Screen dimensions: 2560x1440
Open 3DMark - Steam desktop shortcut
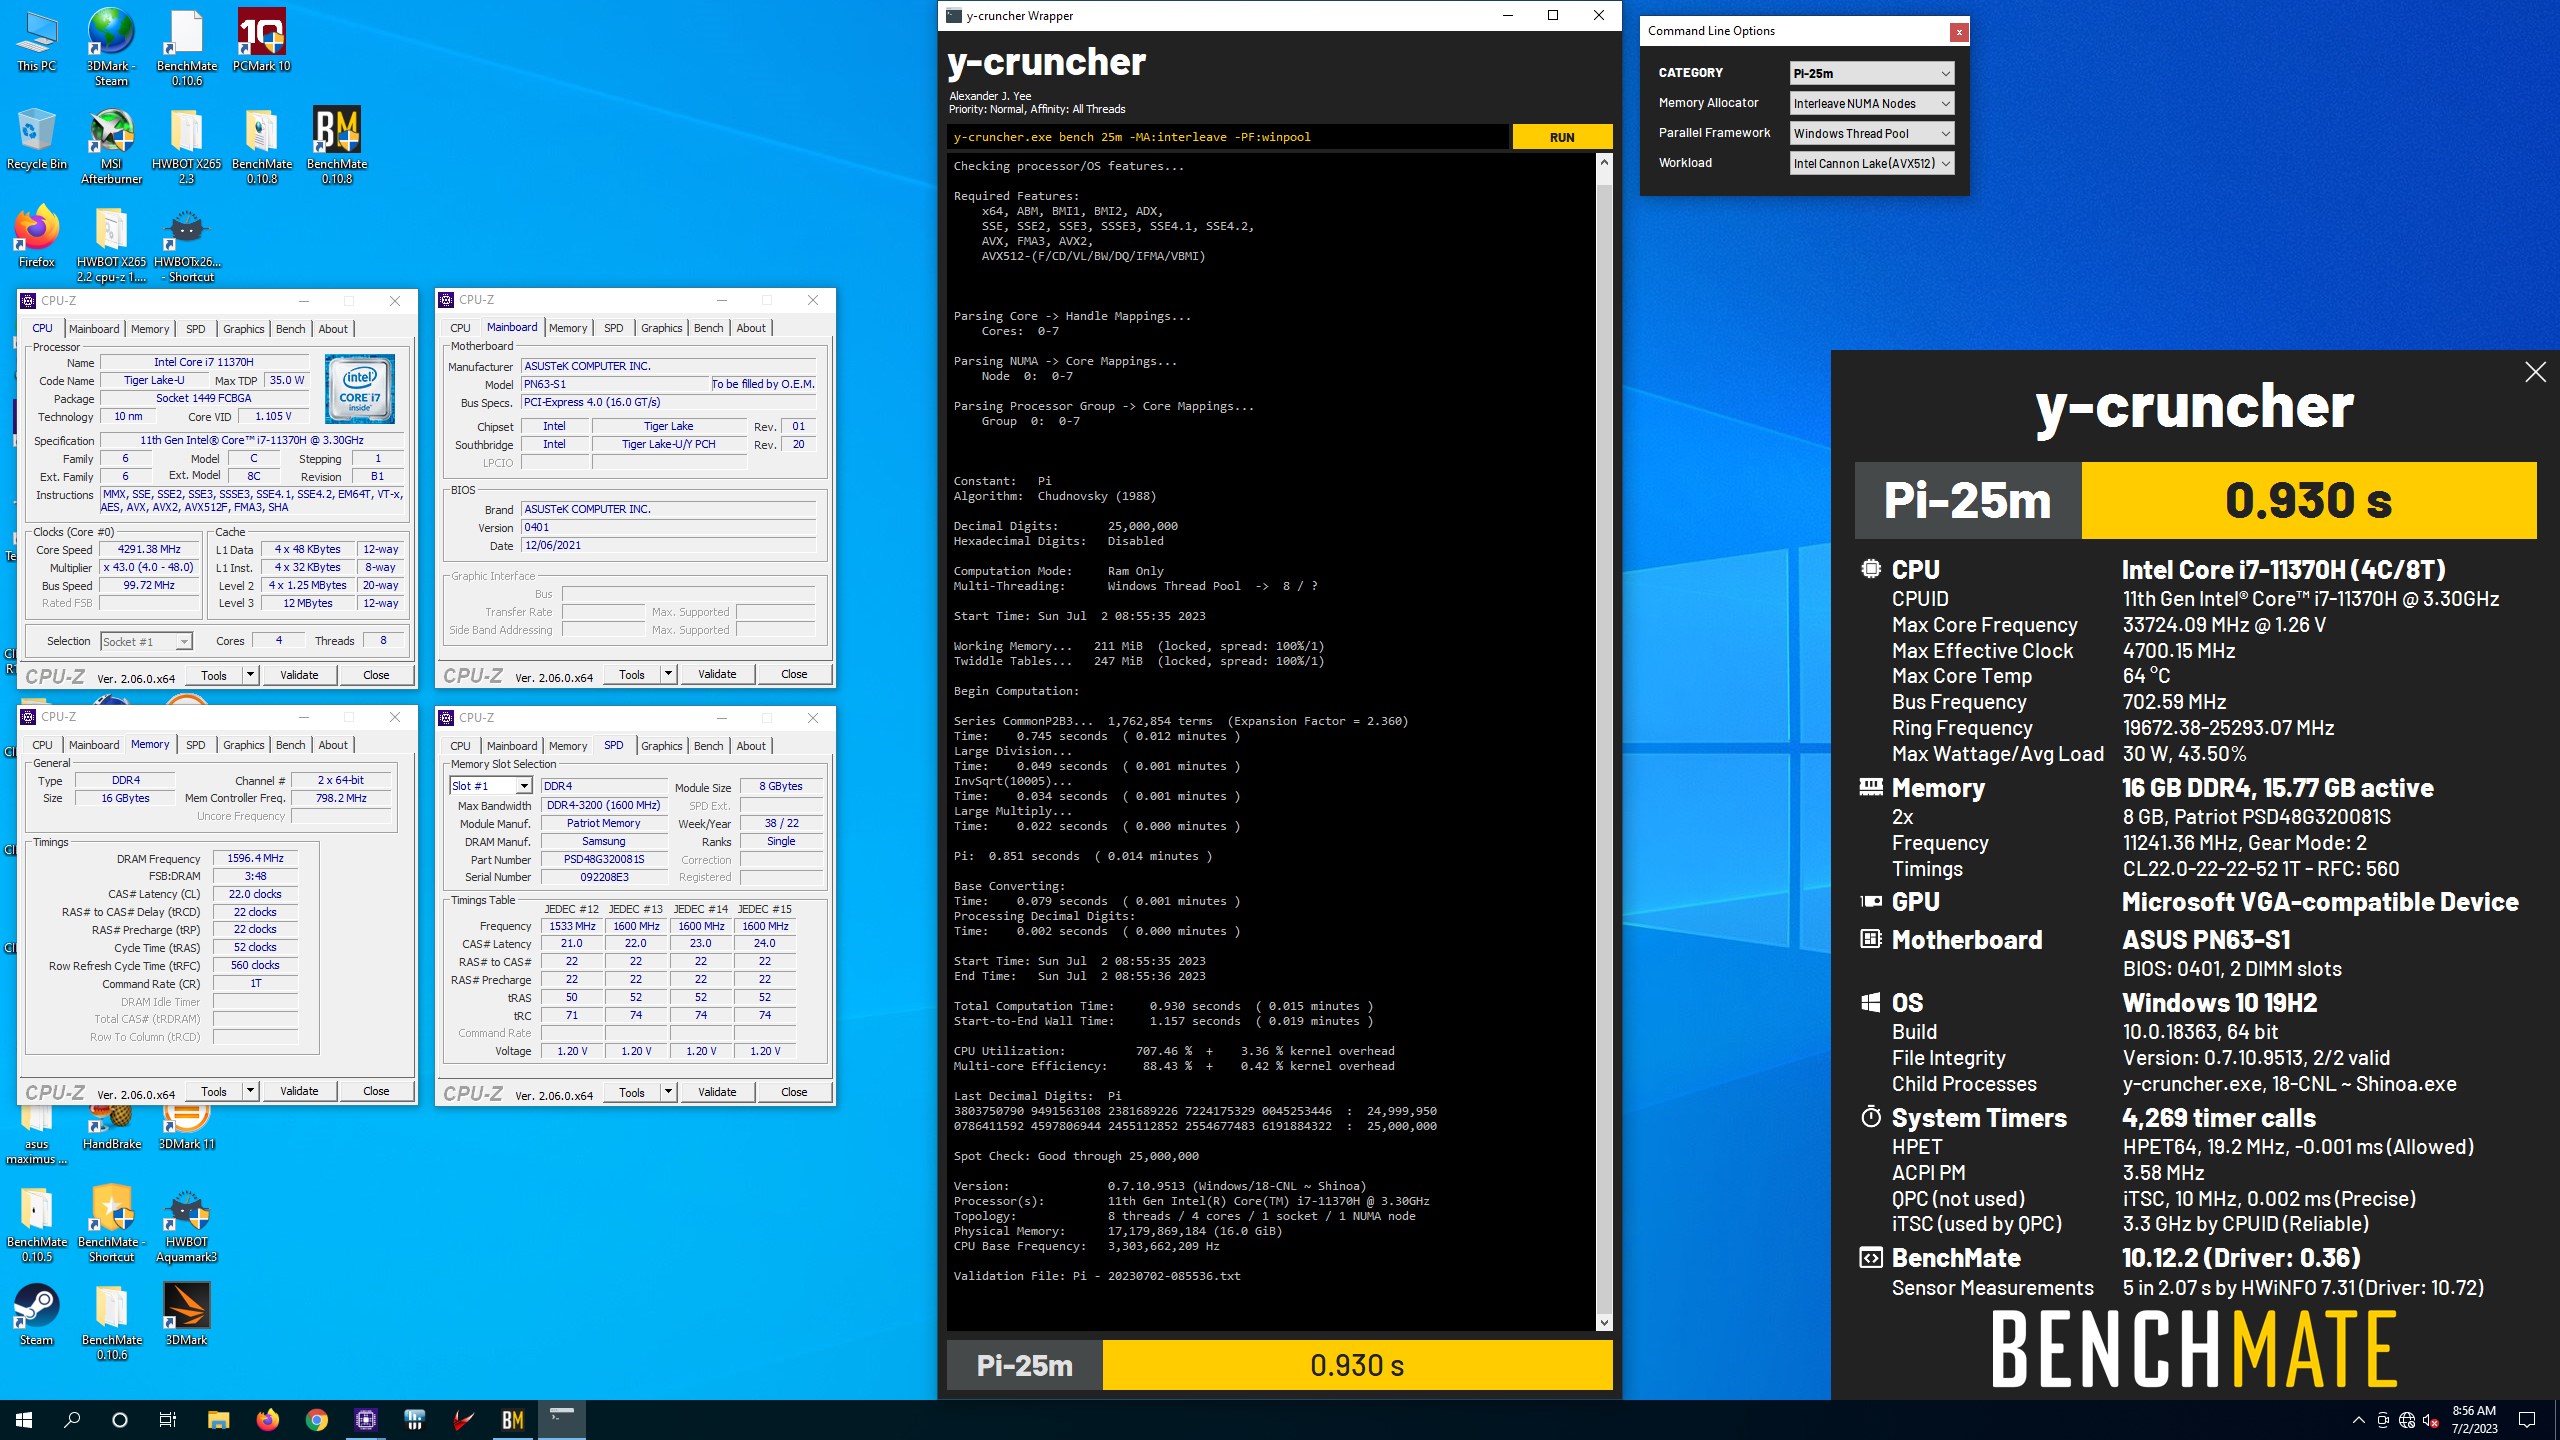tap(111, 46)
